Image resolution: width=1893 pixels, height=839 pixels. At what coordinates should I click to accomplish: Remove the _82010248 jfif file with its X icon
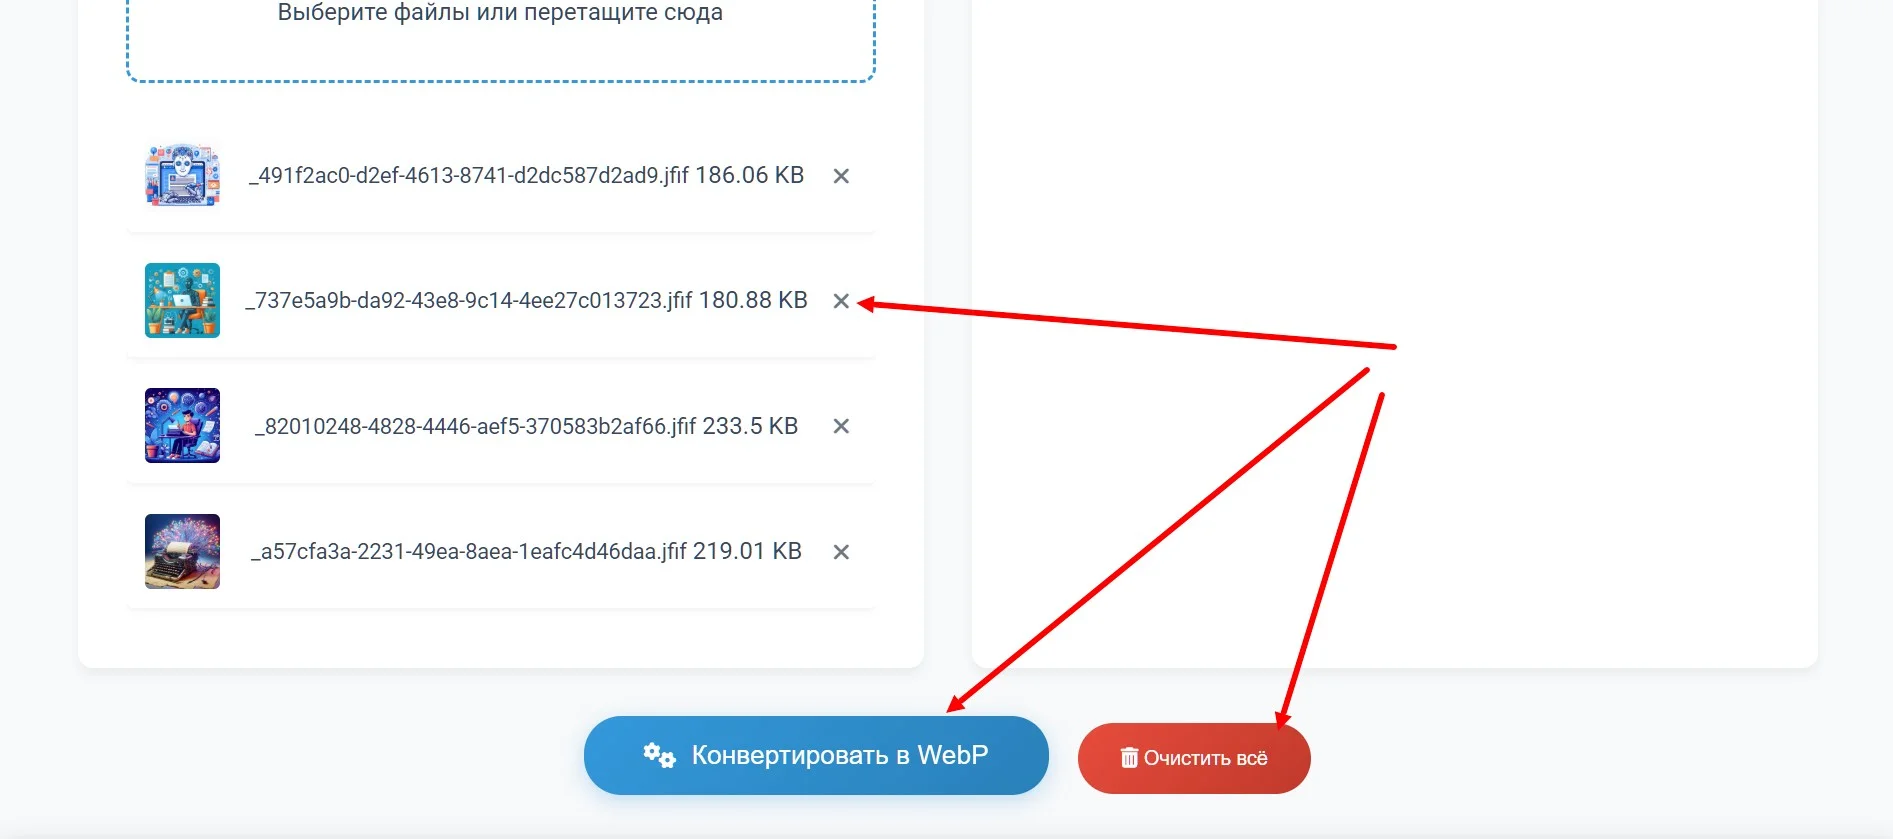(841, 426)
